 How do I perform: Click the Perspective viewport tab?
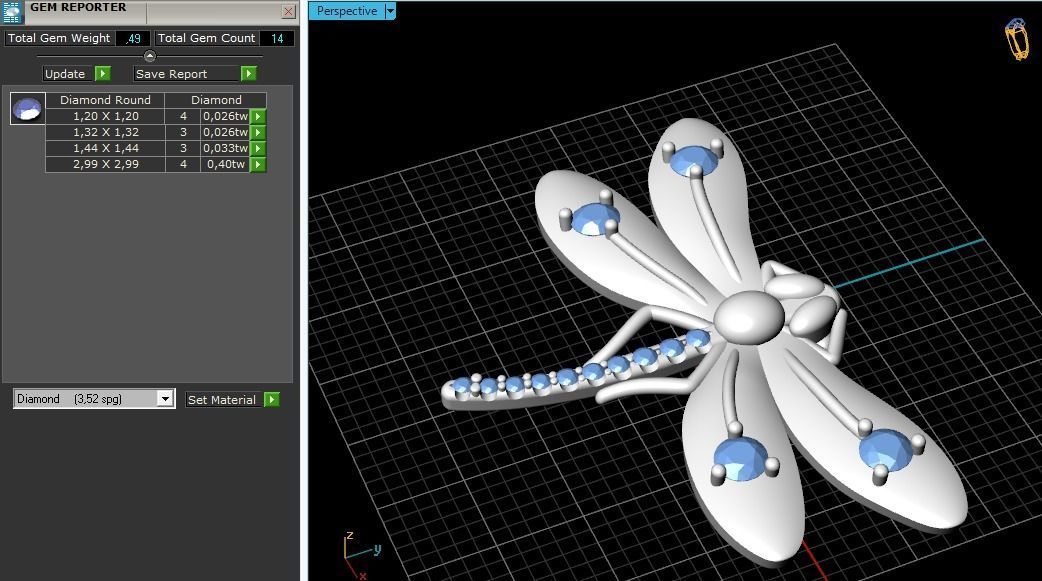(x=347, y=11)
